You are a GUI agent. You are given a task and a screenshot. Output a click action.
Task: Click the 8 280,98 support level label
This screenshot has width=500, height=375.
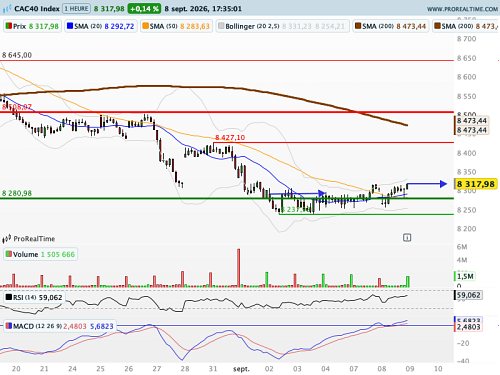coord(17,193)
